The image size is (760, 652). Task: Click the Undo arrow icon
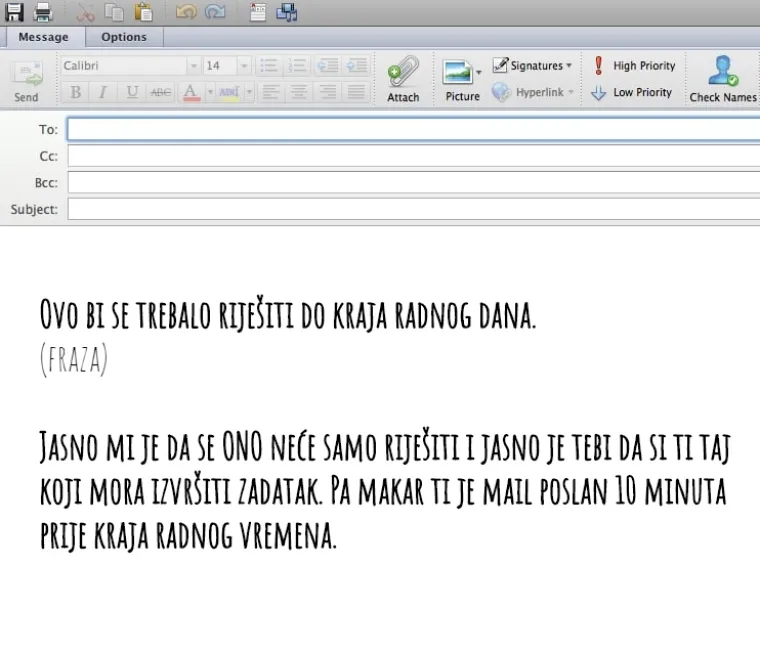click(x=186, y=12)
